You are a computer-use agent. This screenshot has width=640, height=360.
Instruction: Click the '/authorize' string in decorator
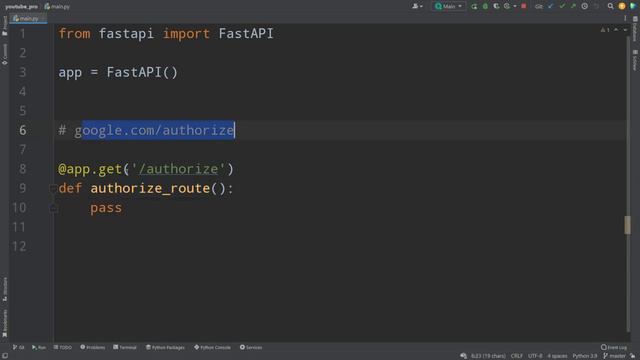click(x=178, y=169)
